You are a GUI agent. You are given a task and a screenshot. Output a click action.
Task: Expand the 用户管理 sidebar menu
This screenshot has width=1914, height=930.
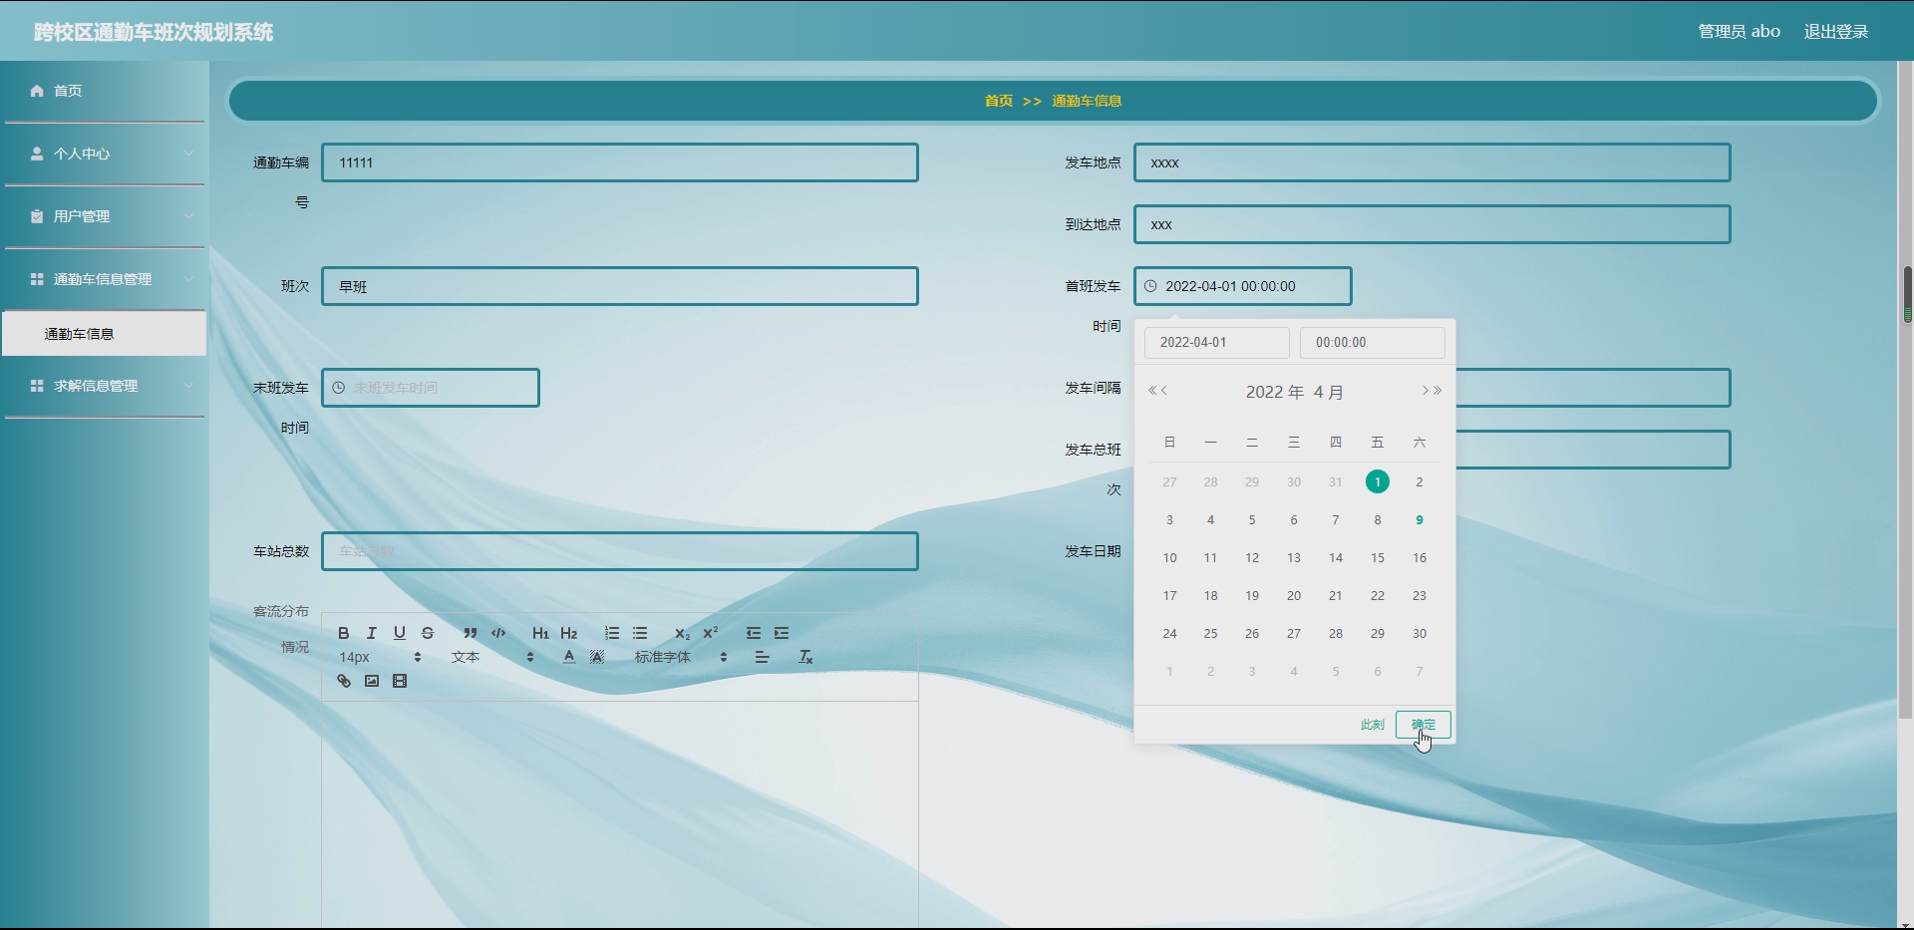[104, 217]
